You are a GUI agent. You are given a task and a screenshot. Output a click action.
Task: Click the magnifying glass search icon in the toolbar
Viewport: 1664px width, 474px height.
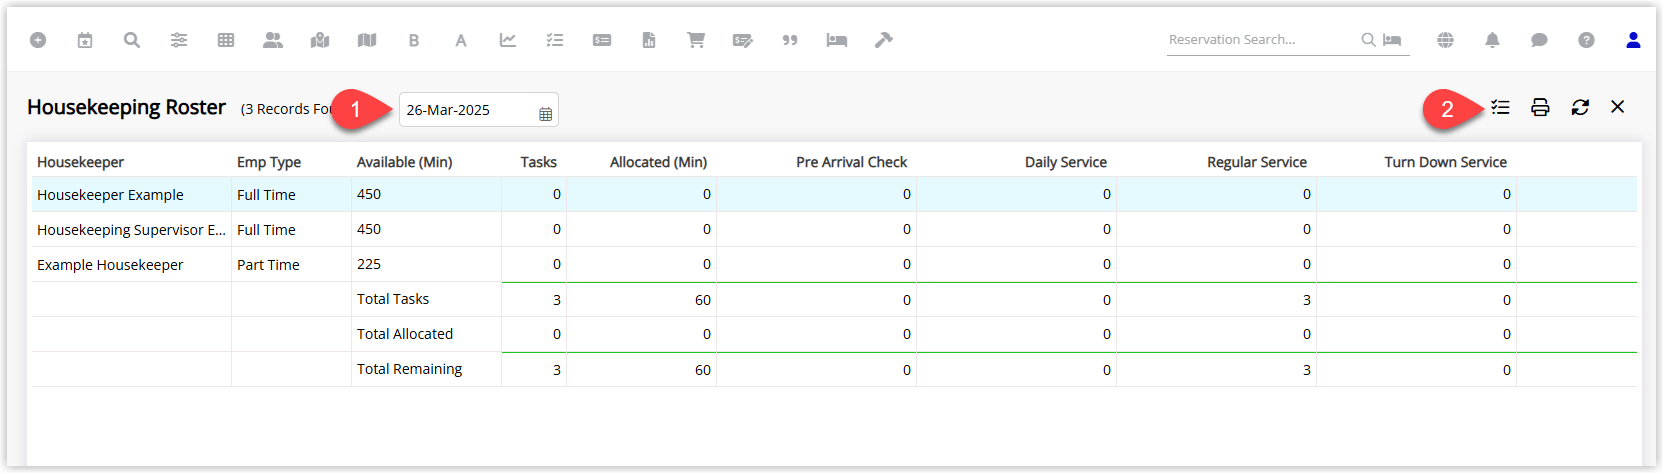coord(132,40)
